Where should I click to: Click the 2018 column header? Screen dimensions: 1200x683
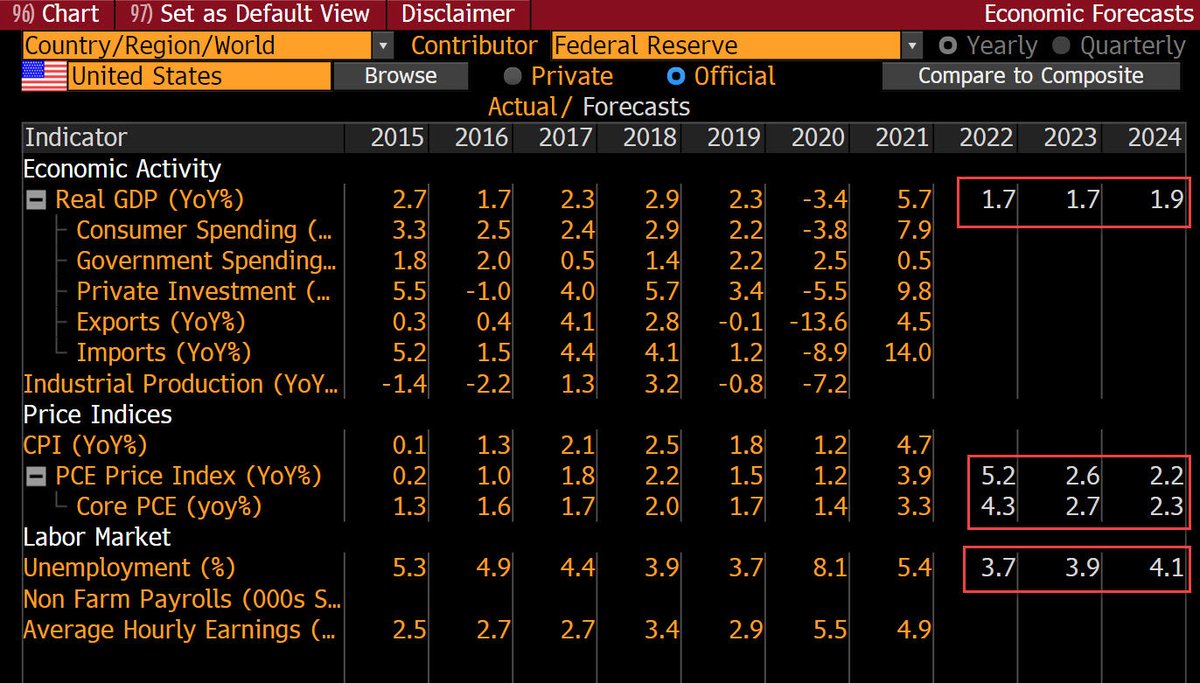pyautogui.click(x=649, y=138)
